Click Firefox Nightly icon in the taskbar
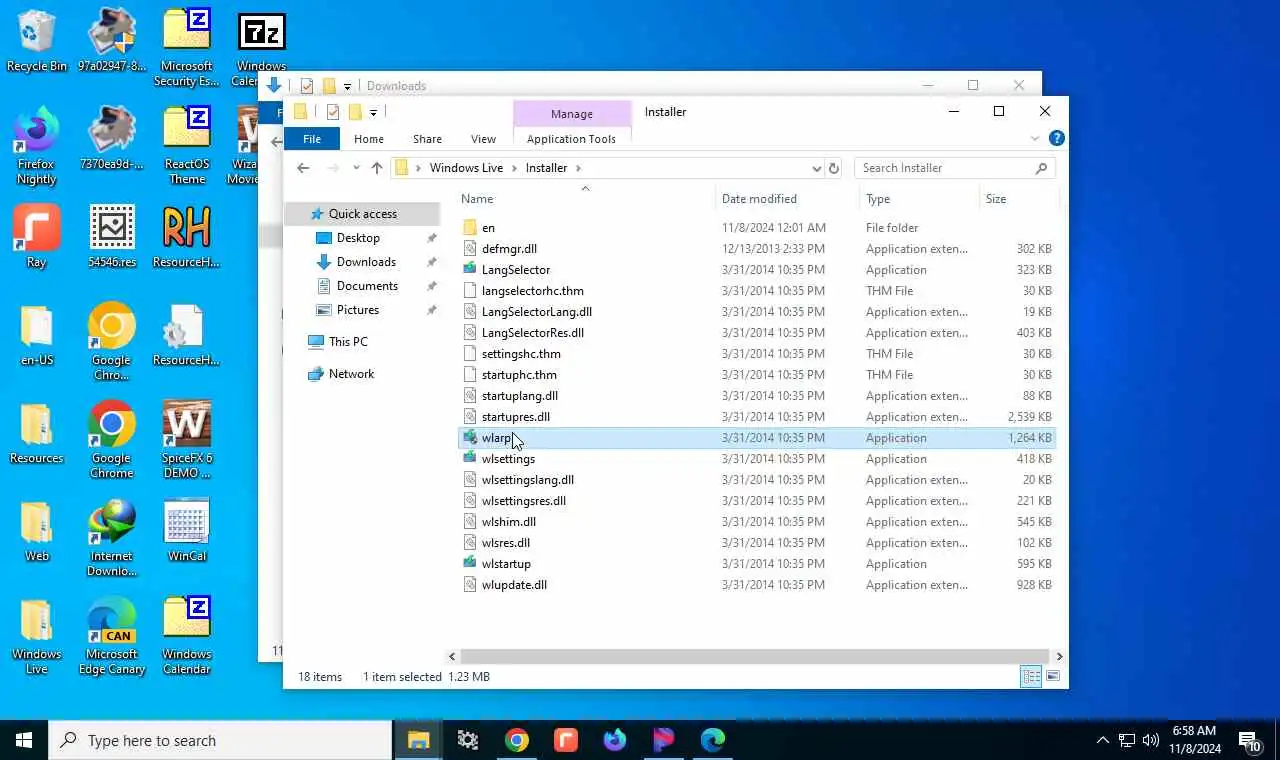 click(x=614, y=740)
